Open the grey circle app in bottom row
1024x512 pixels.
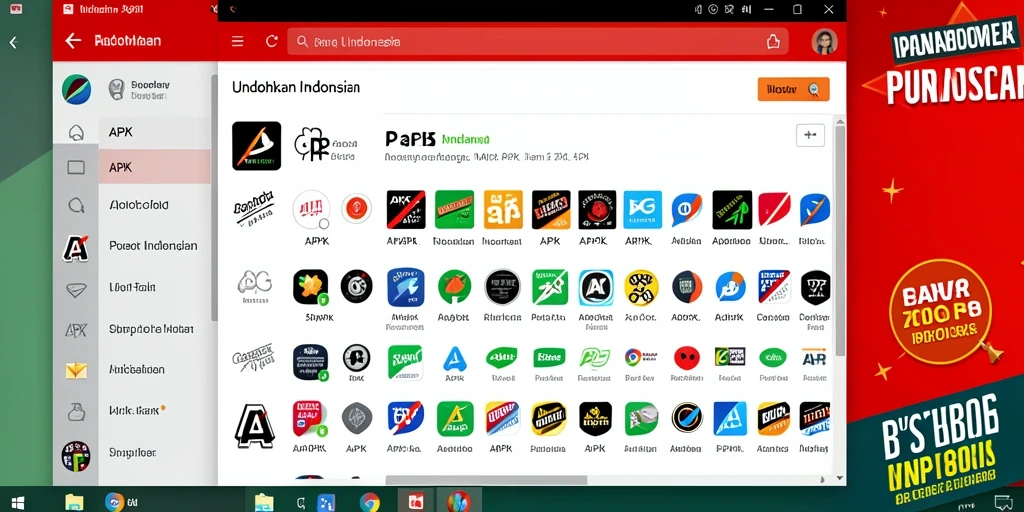357,419
